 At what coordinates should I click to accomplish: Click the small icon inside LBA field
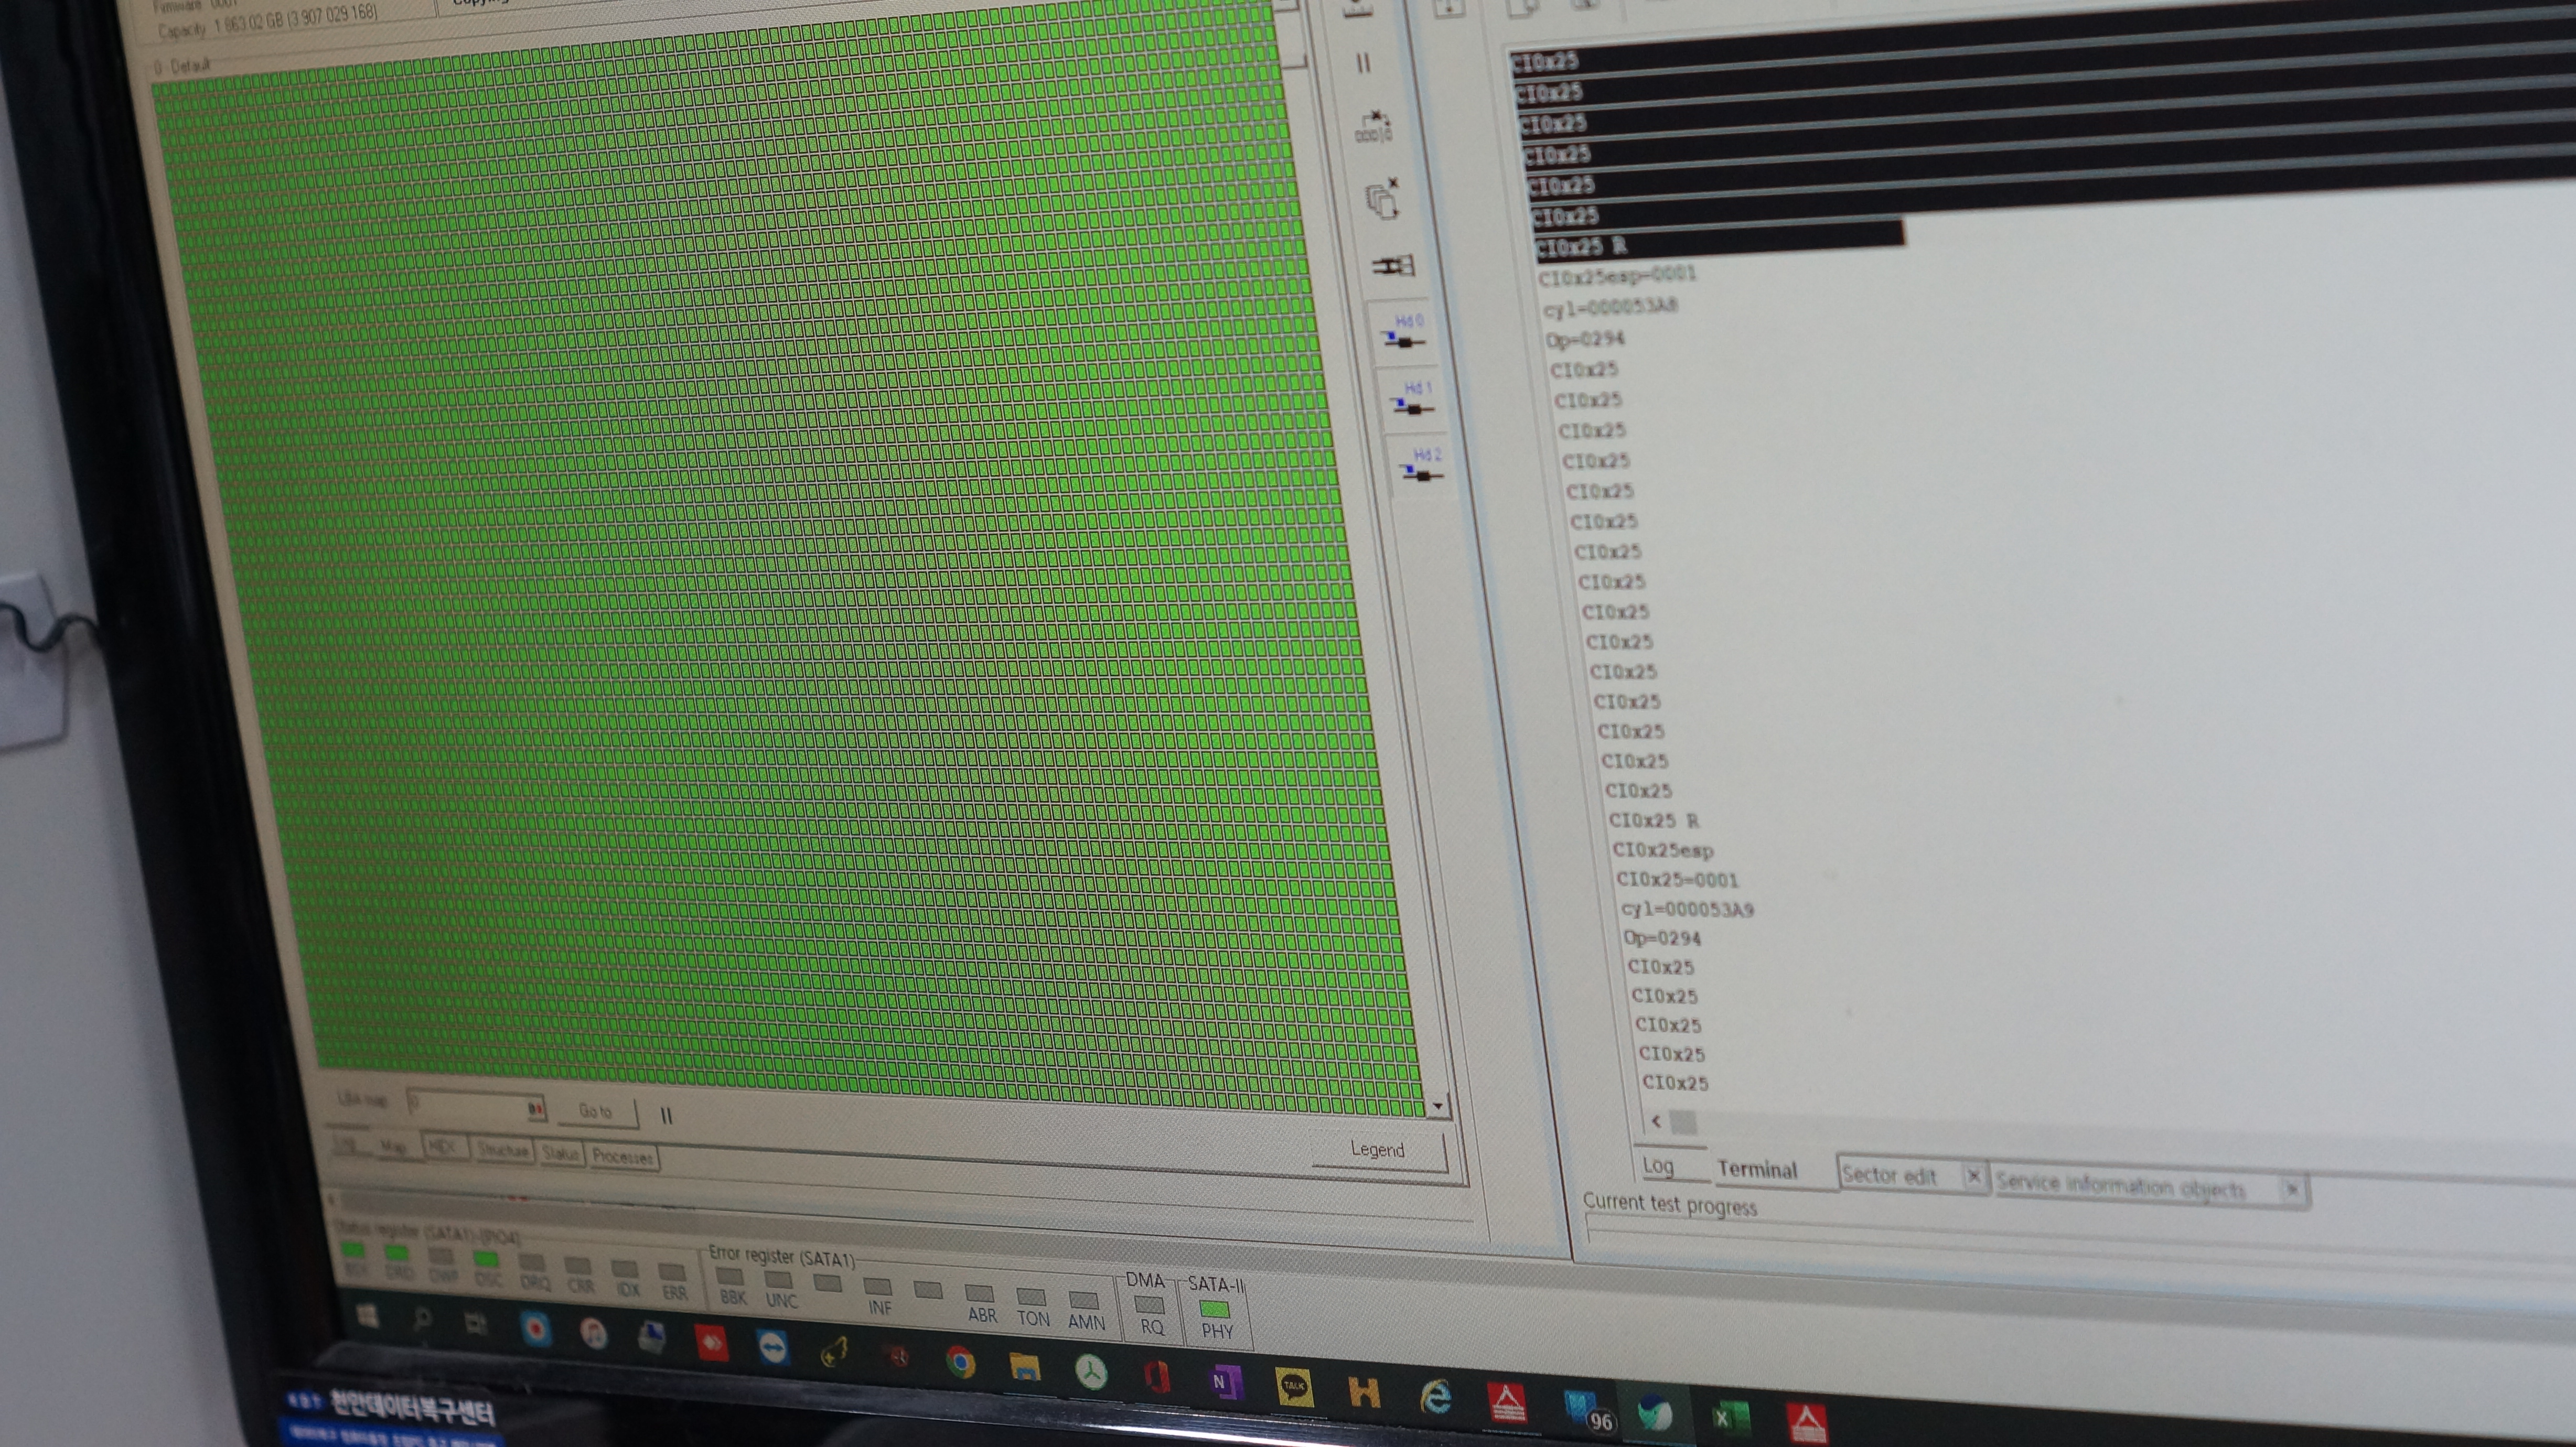[535, 1108]
